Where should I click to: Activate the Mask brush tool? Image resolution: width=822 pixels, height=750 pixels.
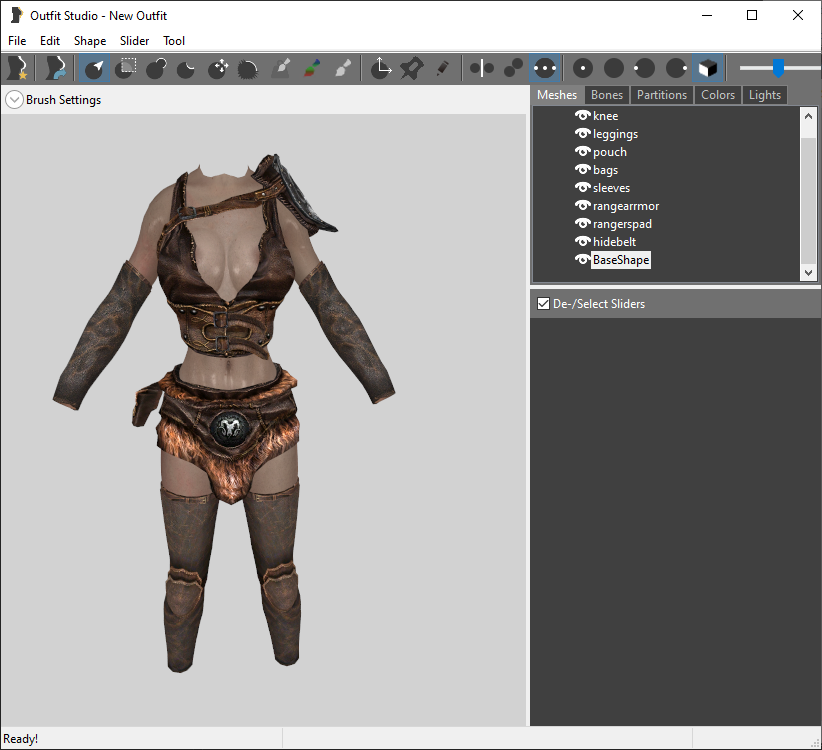pyautogui.click(x=126, y=68)
